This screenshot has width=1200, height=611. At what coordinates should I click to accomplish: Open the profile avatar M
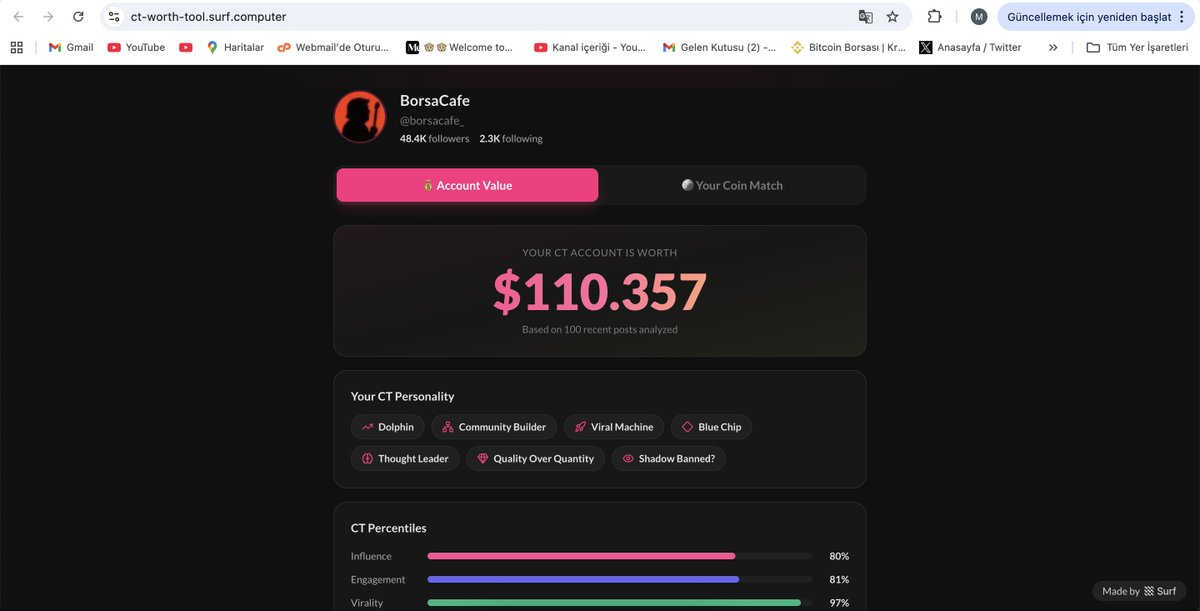[x=979, y=17]
